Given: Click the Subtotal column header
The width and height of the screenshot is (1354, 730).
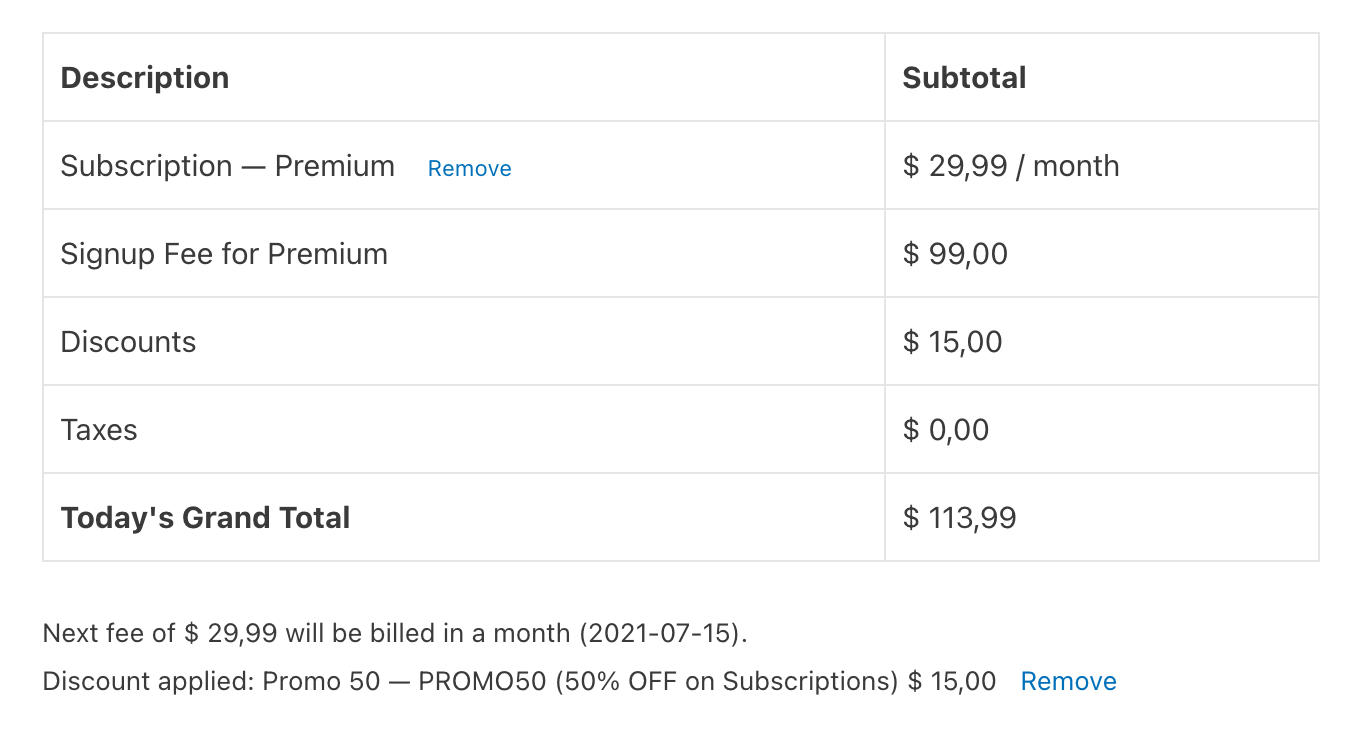Looking at the screenshot, I should click(964, 78).
